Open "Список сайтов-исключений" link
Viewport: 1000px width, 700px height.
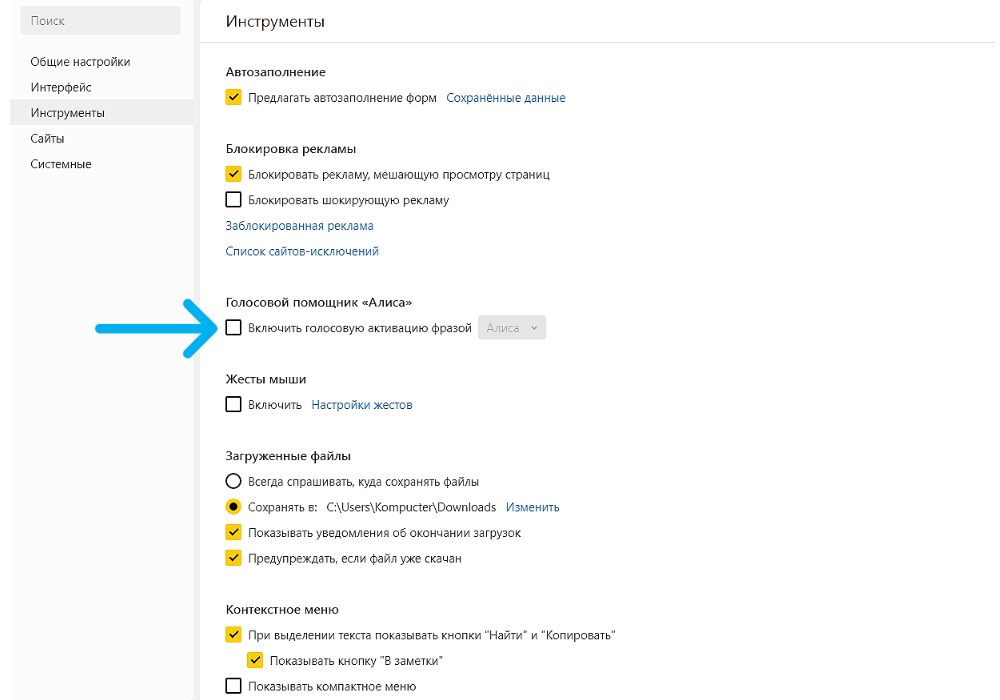302,251
